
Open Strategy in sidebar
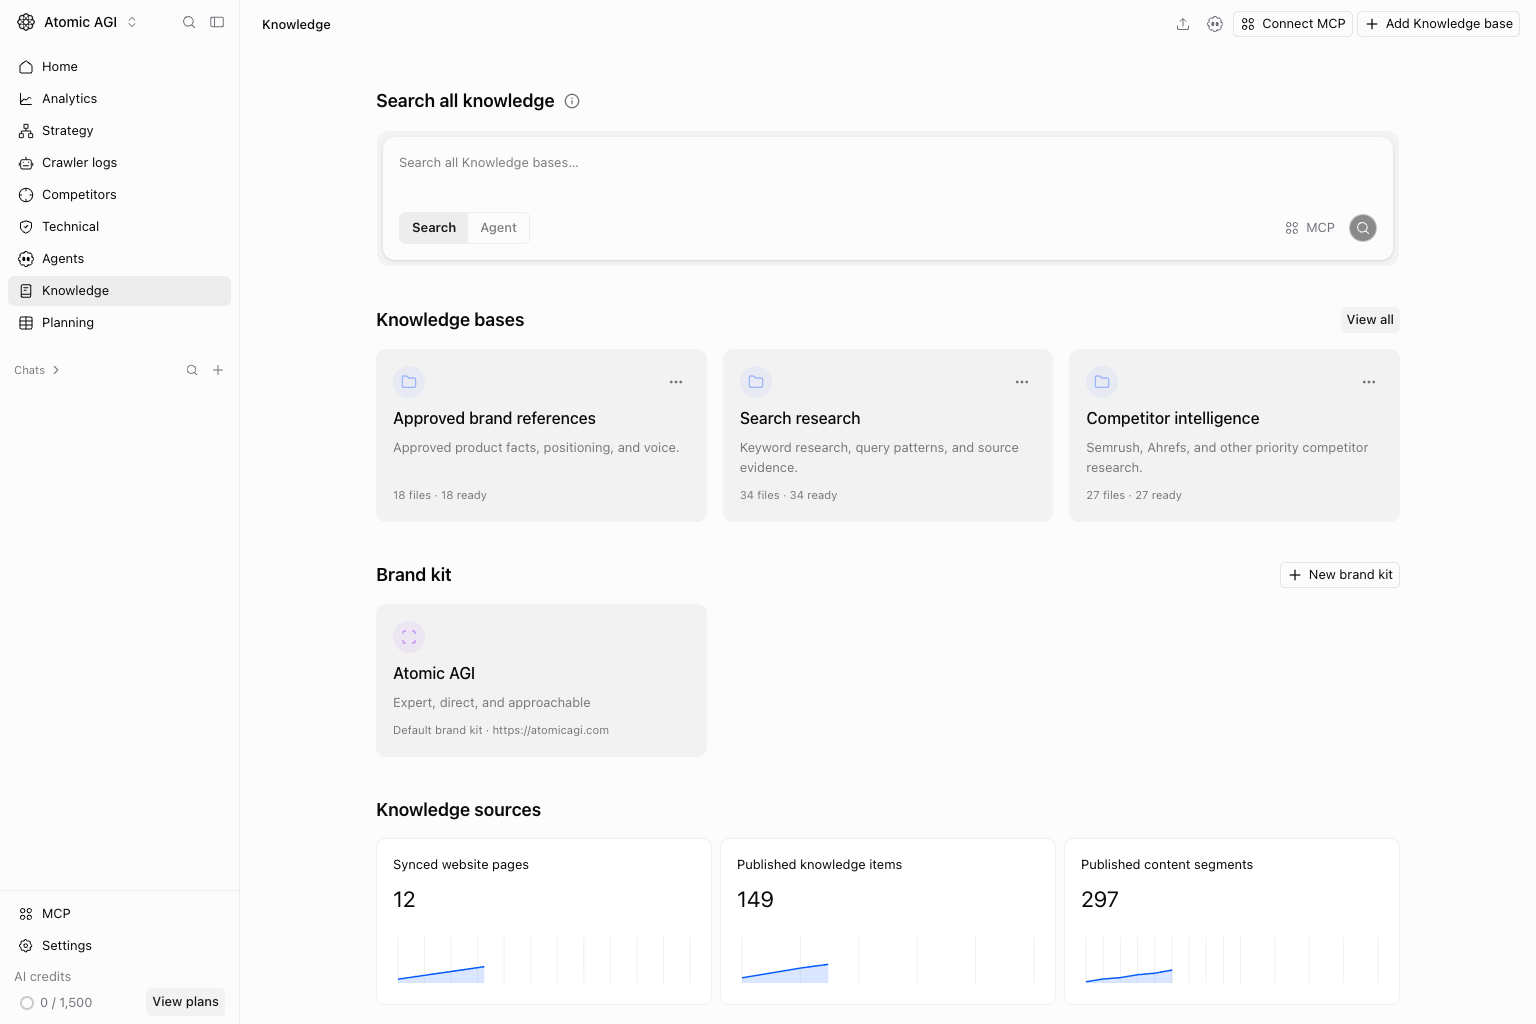(x=119, y=131)
